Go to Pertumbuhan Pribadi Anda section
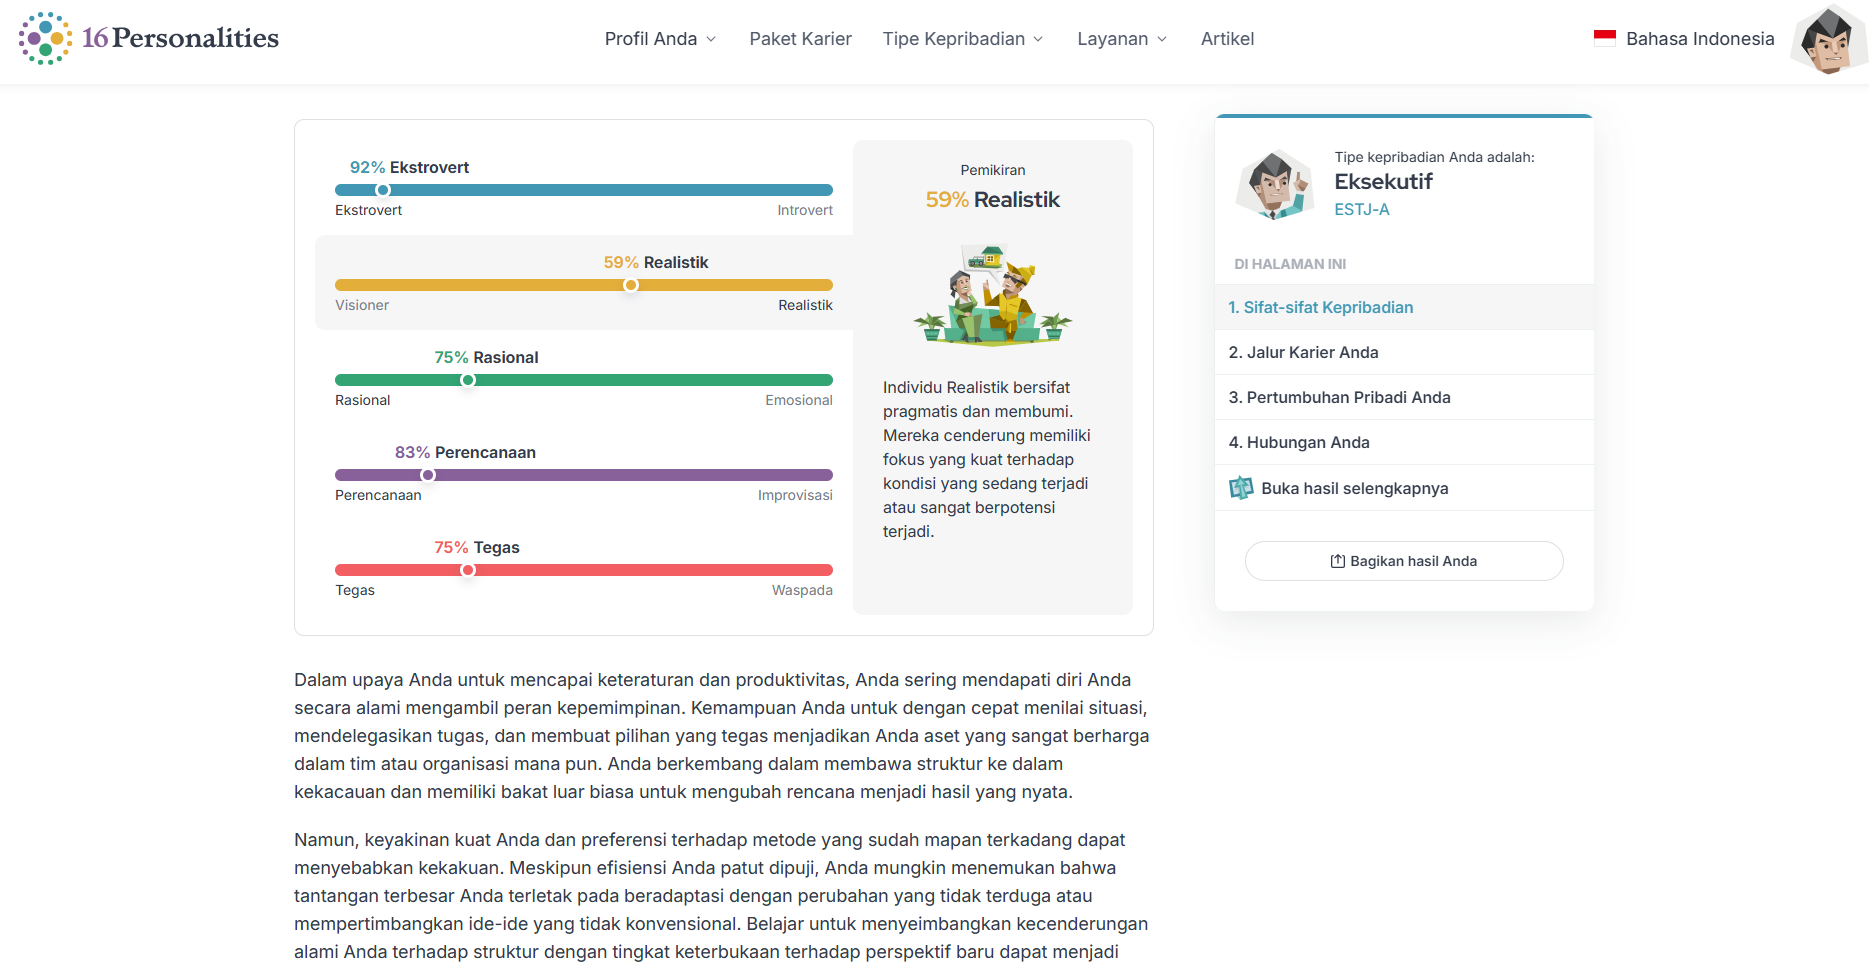1869x969 pixels. tap(1339, 397)
